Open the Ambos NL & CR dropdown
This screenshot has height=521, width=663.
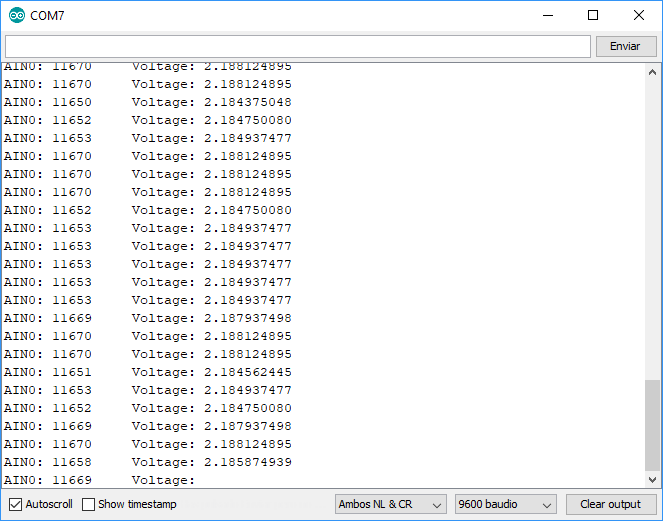click(391, 505)
